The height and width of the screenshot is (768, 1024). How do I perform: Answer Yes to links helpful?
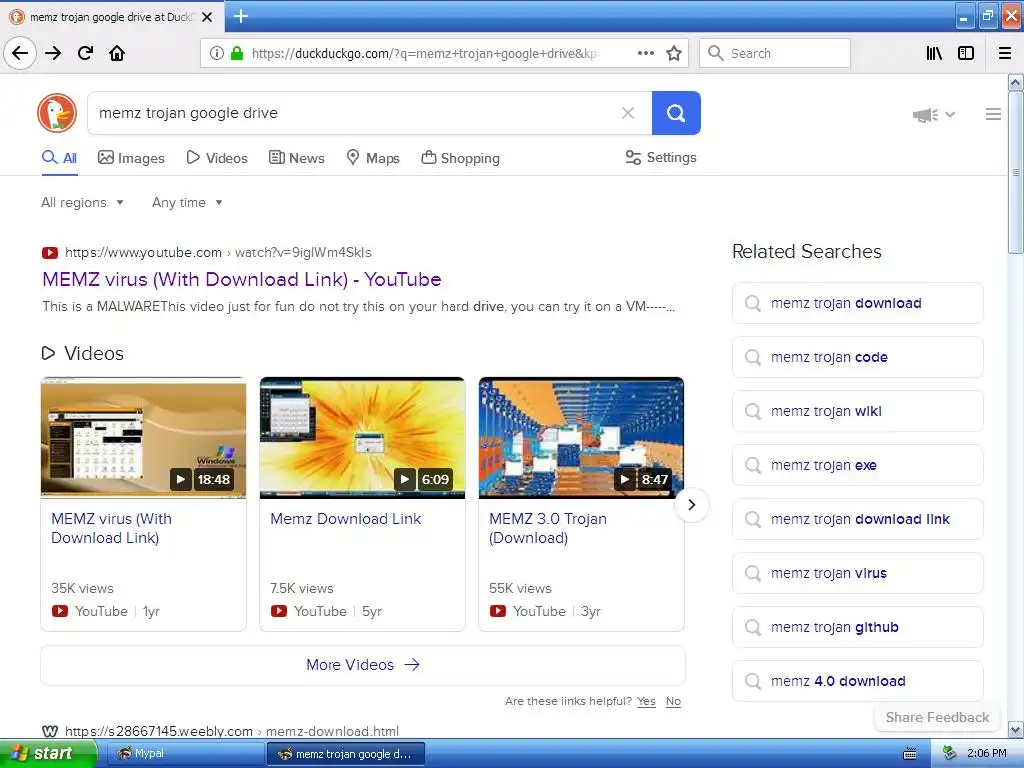pos(647,701)
